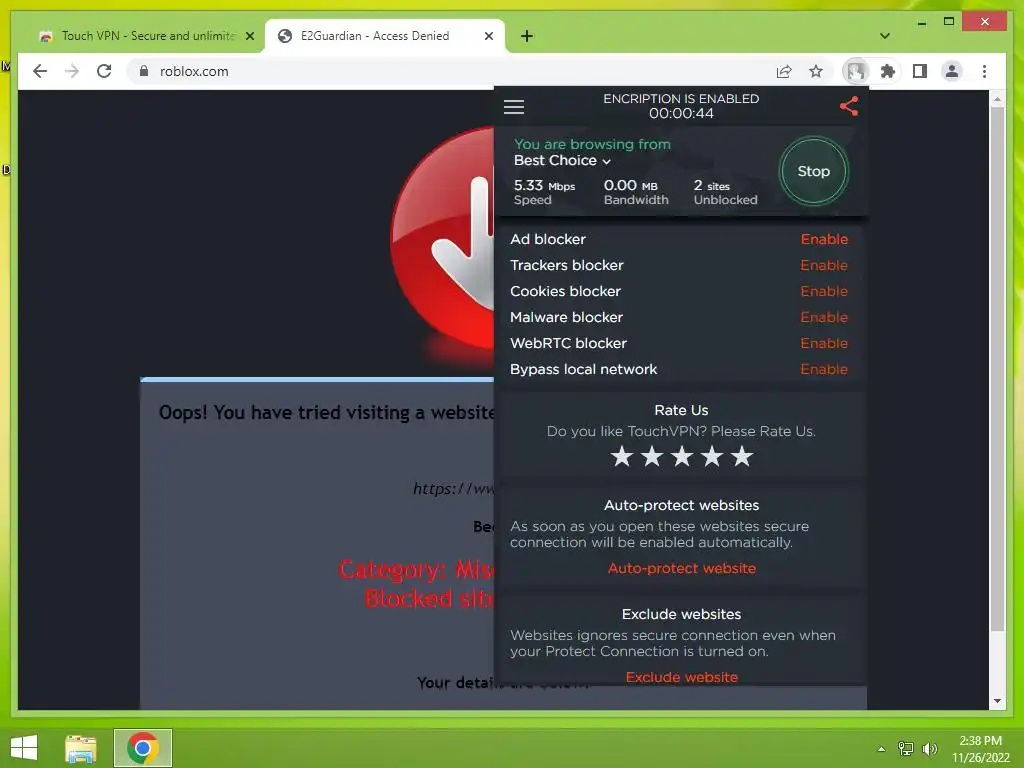Enable the Cookies blocker

coord(824,291)
